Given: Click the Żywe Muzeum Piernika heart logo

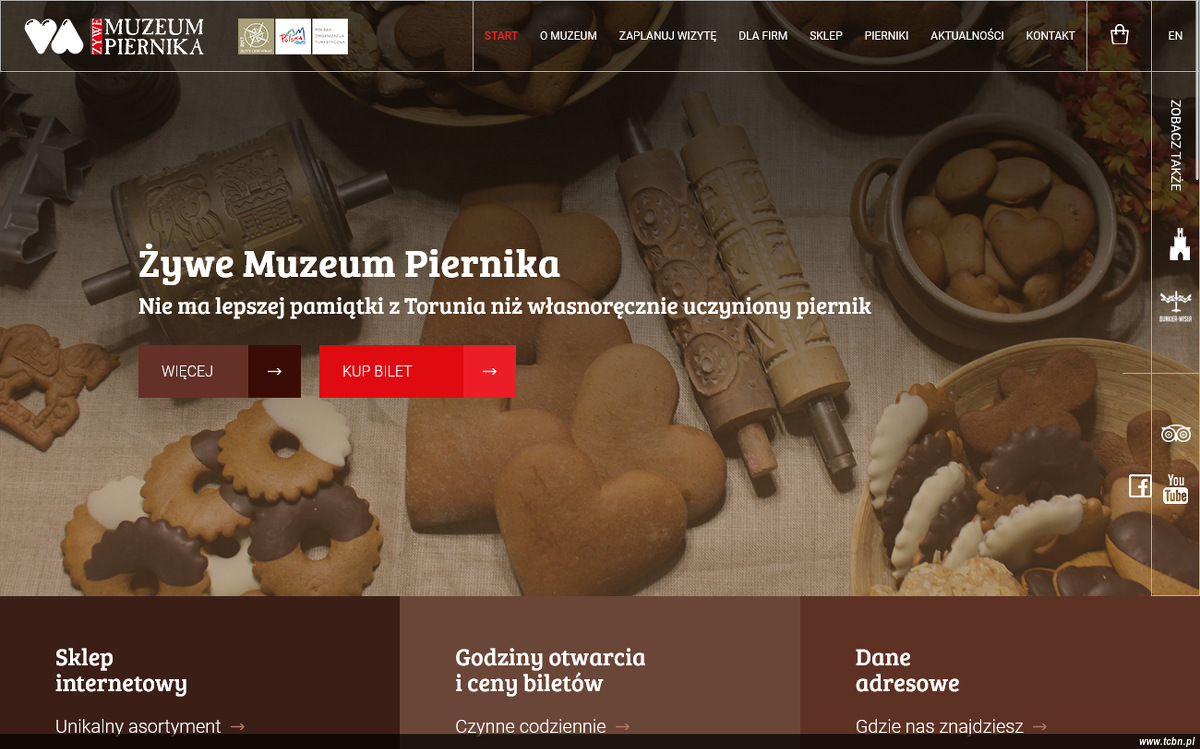Looking at the screenshot, I should pos(54,36).
